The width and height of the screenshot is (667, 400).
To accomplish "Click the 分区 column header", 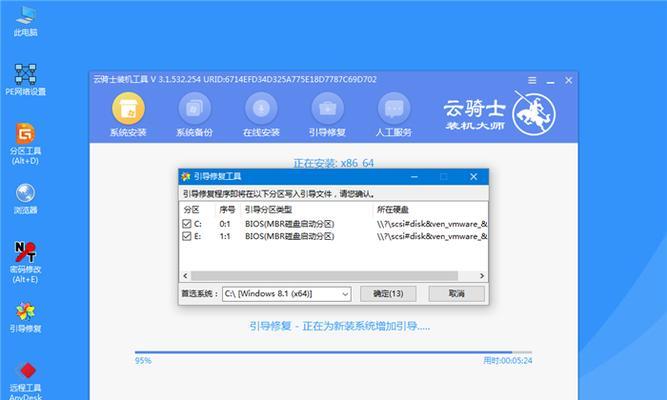I will tap(191, 209).
